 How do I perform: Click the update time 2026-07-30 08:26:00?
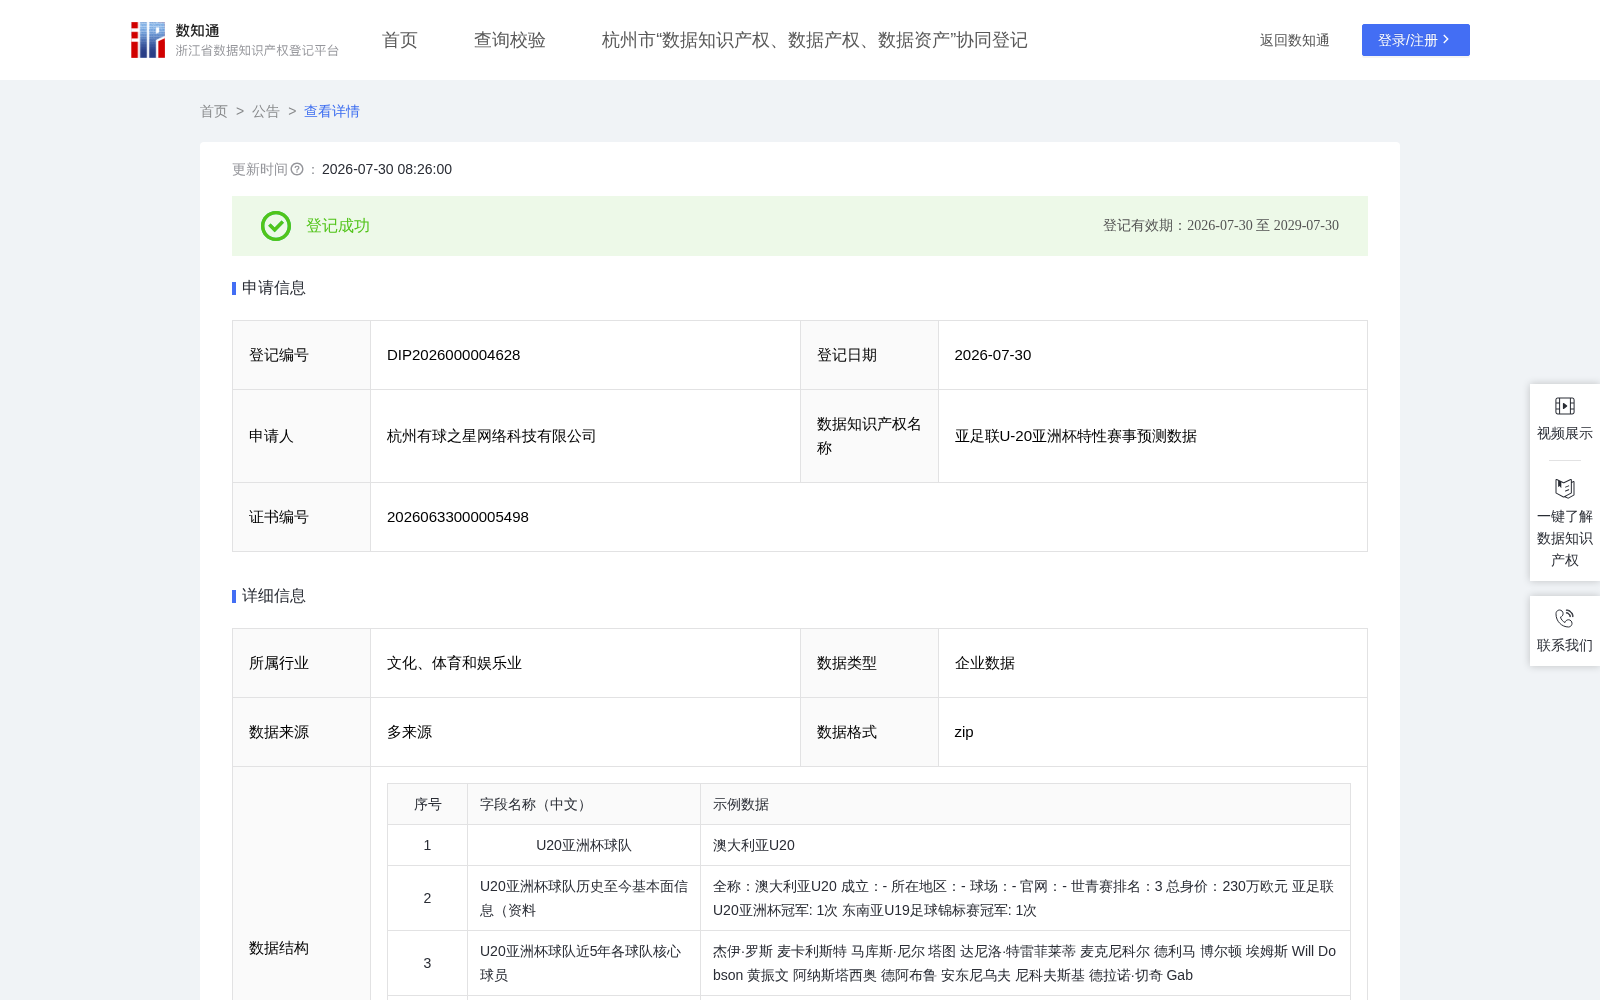[x=387, y=169]
